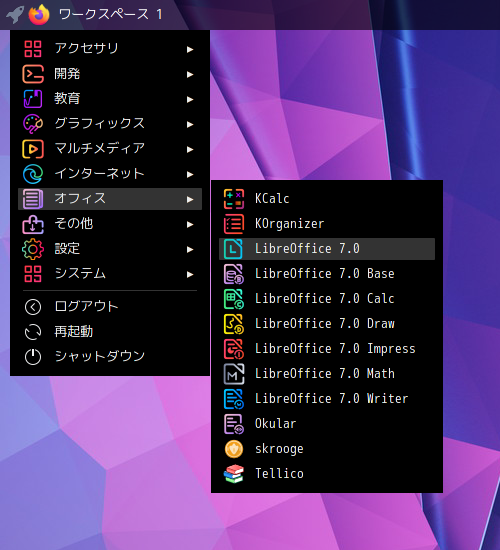Click the LibreOffice Impress icon

point(234,349)
